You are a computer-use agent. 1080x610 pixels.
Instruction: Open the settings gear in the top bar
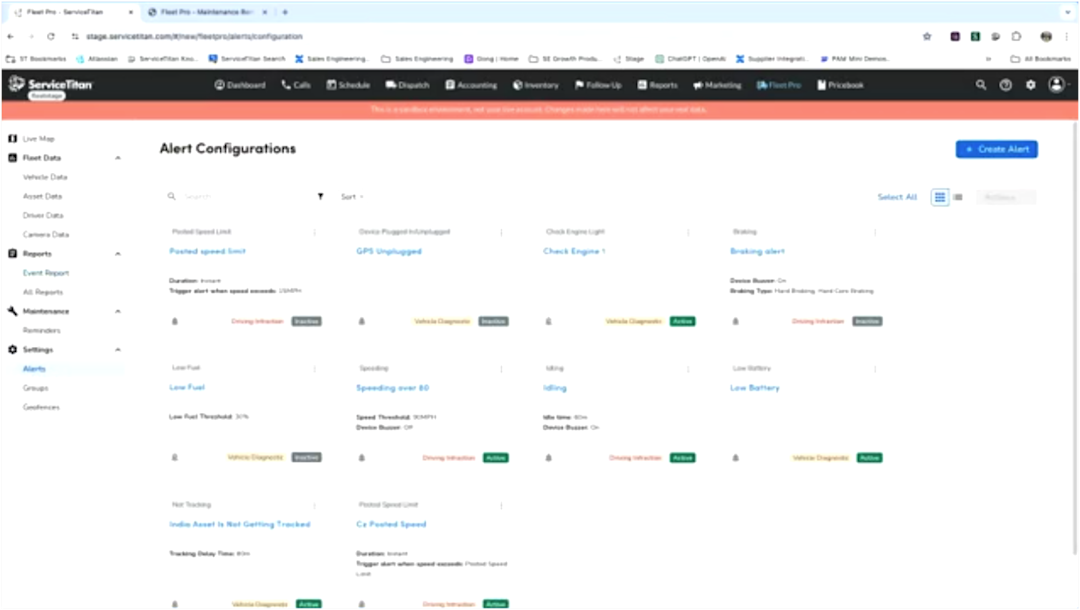[1030, 85]
